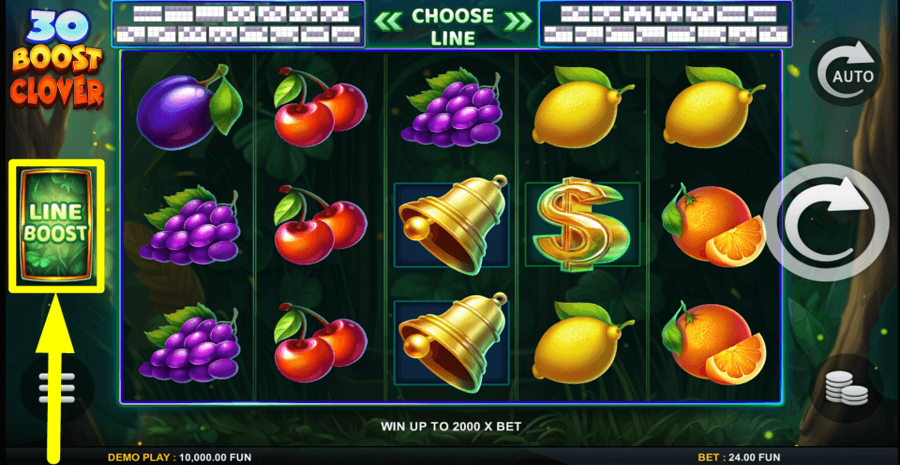This screenshot has width=900, height=465.
Task: Click the Win Up To 2000 X Bet text
Action: pyautogui.click(x=451, y=426)
